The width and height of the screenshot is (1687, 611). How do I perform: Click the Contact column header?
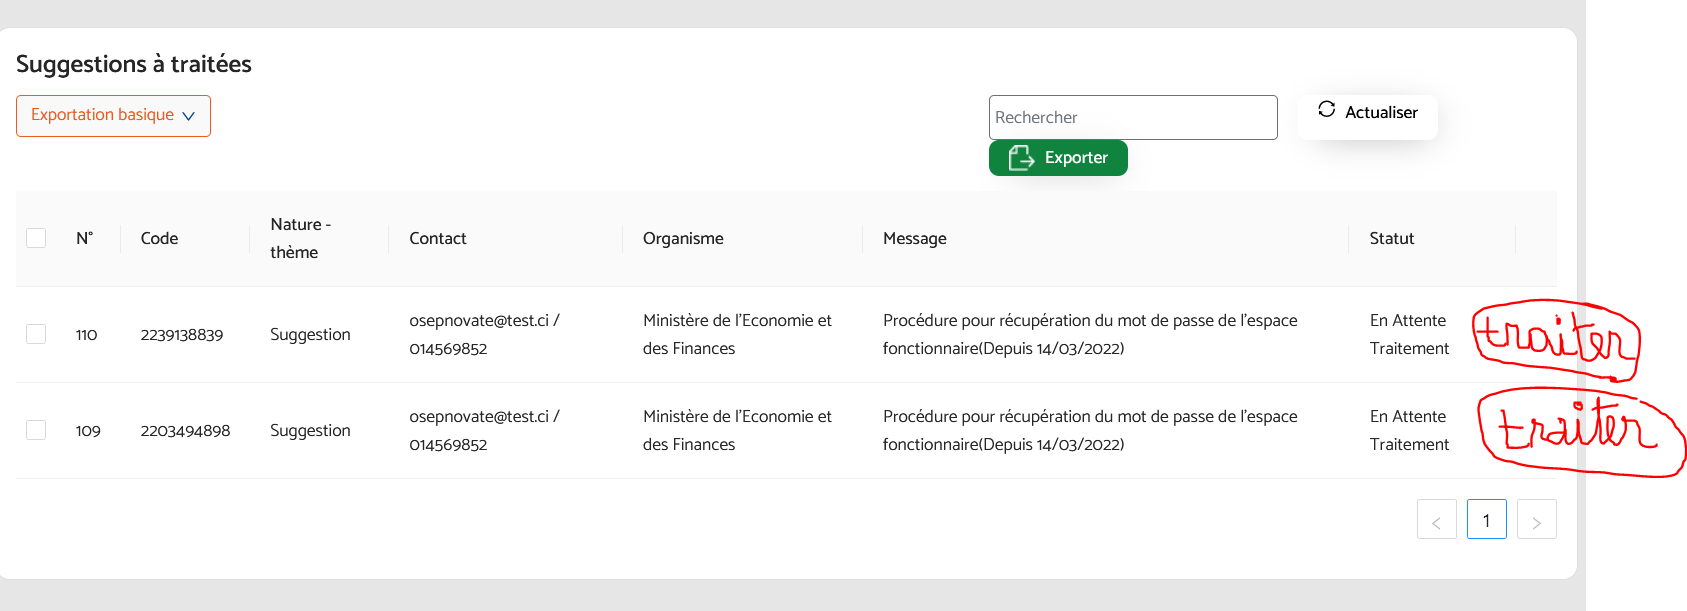point(437,239)
